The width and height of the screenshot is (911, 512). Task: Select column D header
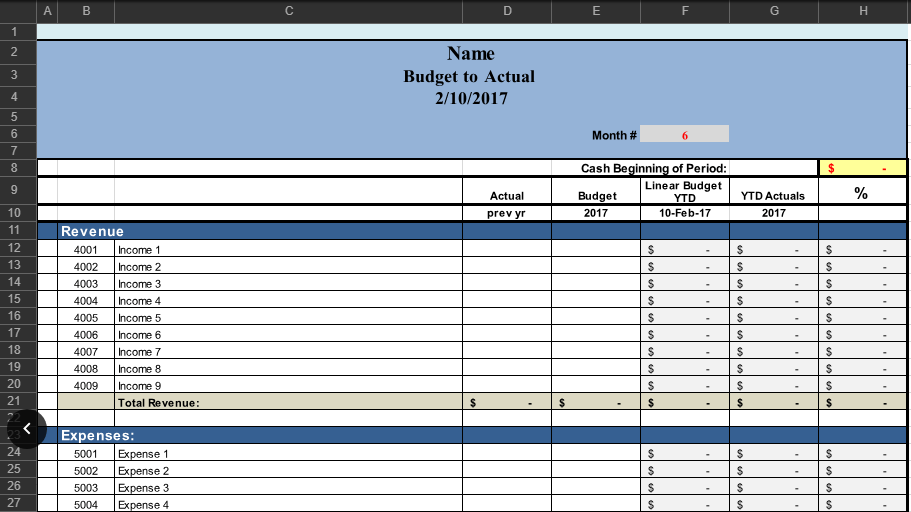[x=507, y=11]
